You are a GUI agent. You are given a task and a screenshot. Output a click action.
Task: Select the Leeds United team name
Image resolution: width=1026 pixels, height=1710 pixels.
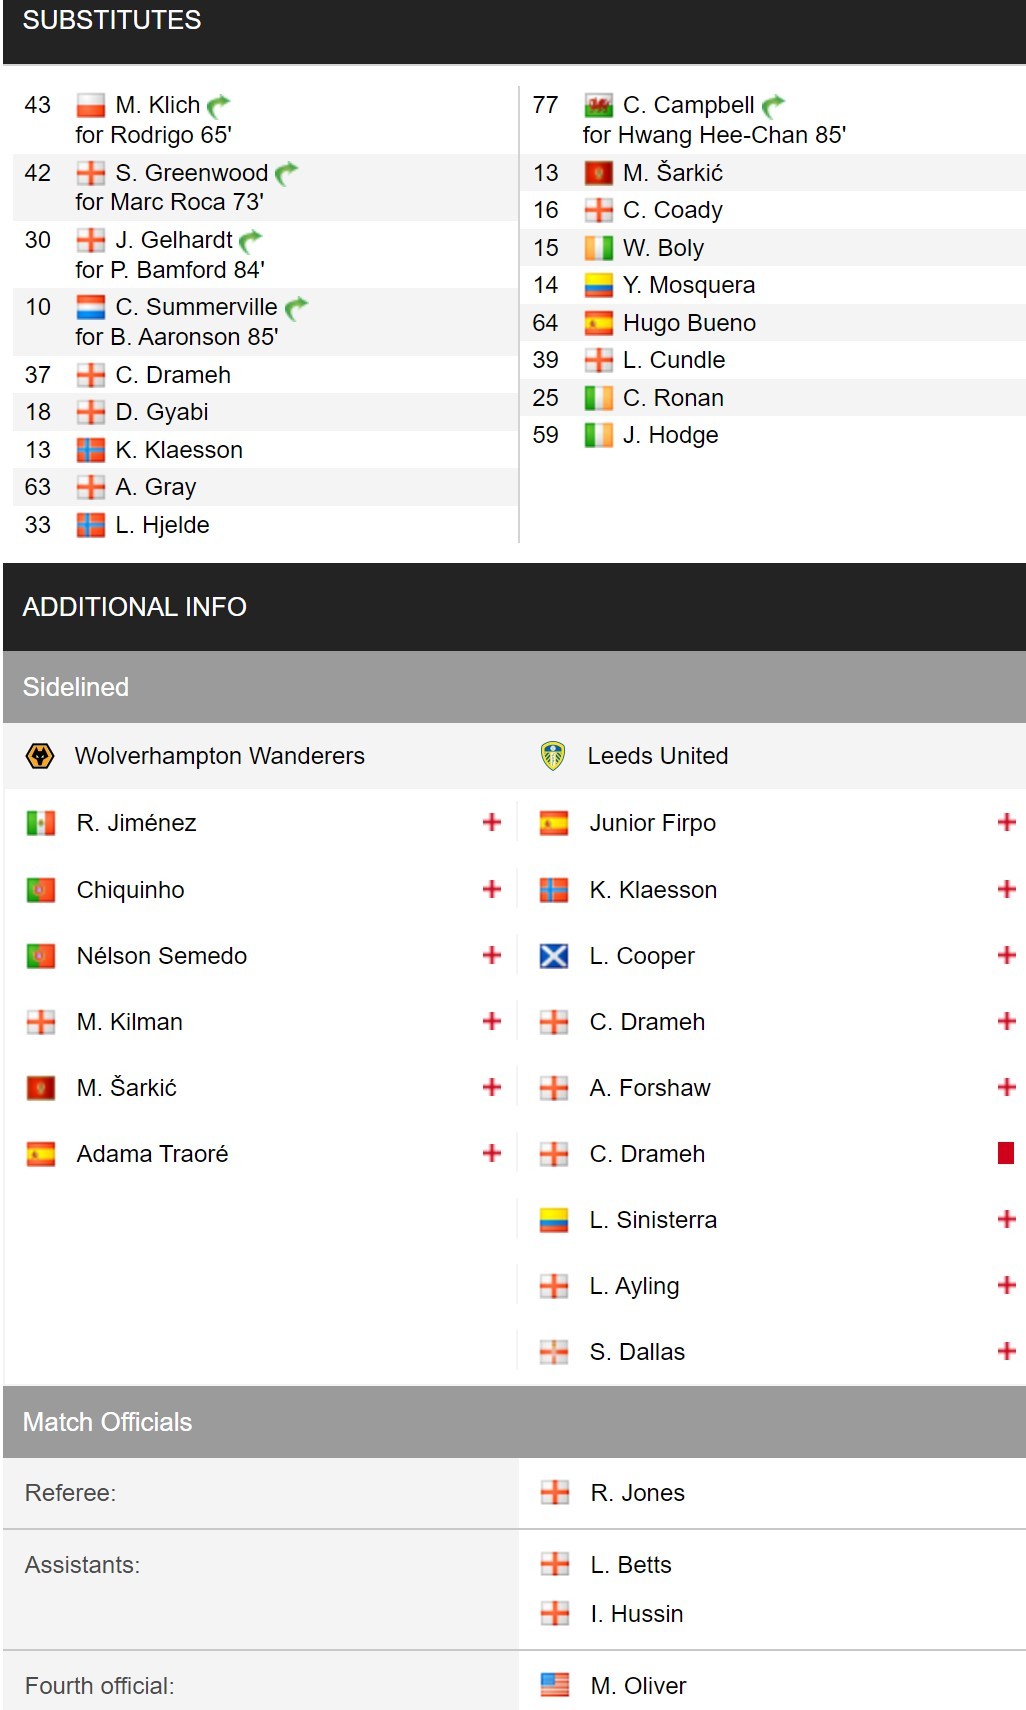tap(658, 756)
